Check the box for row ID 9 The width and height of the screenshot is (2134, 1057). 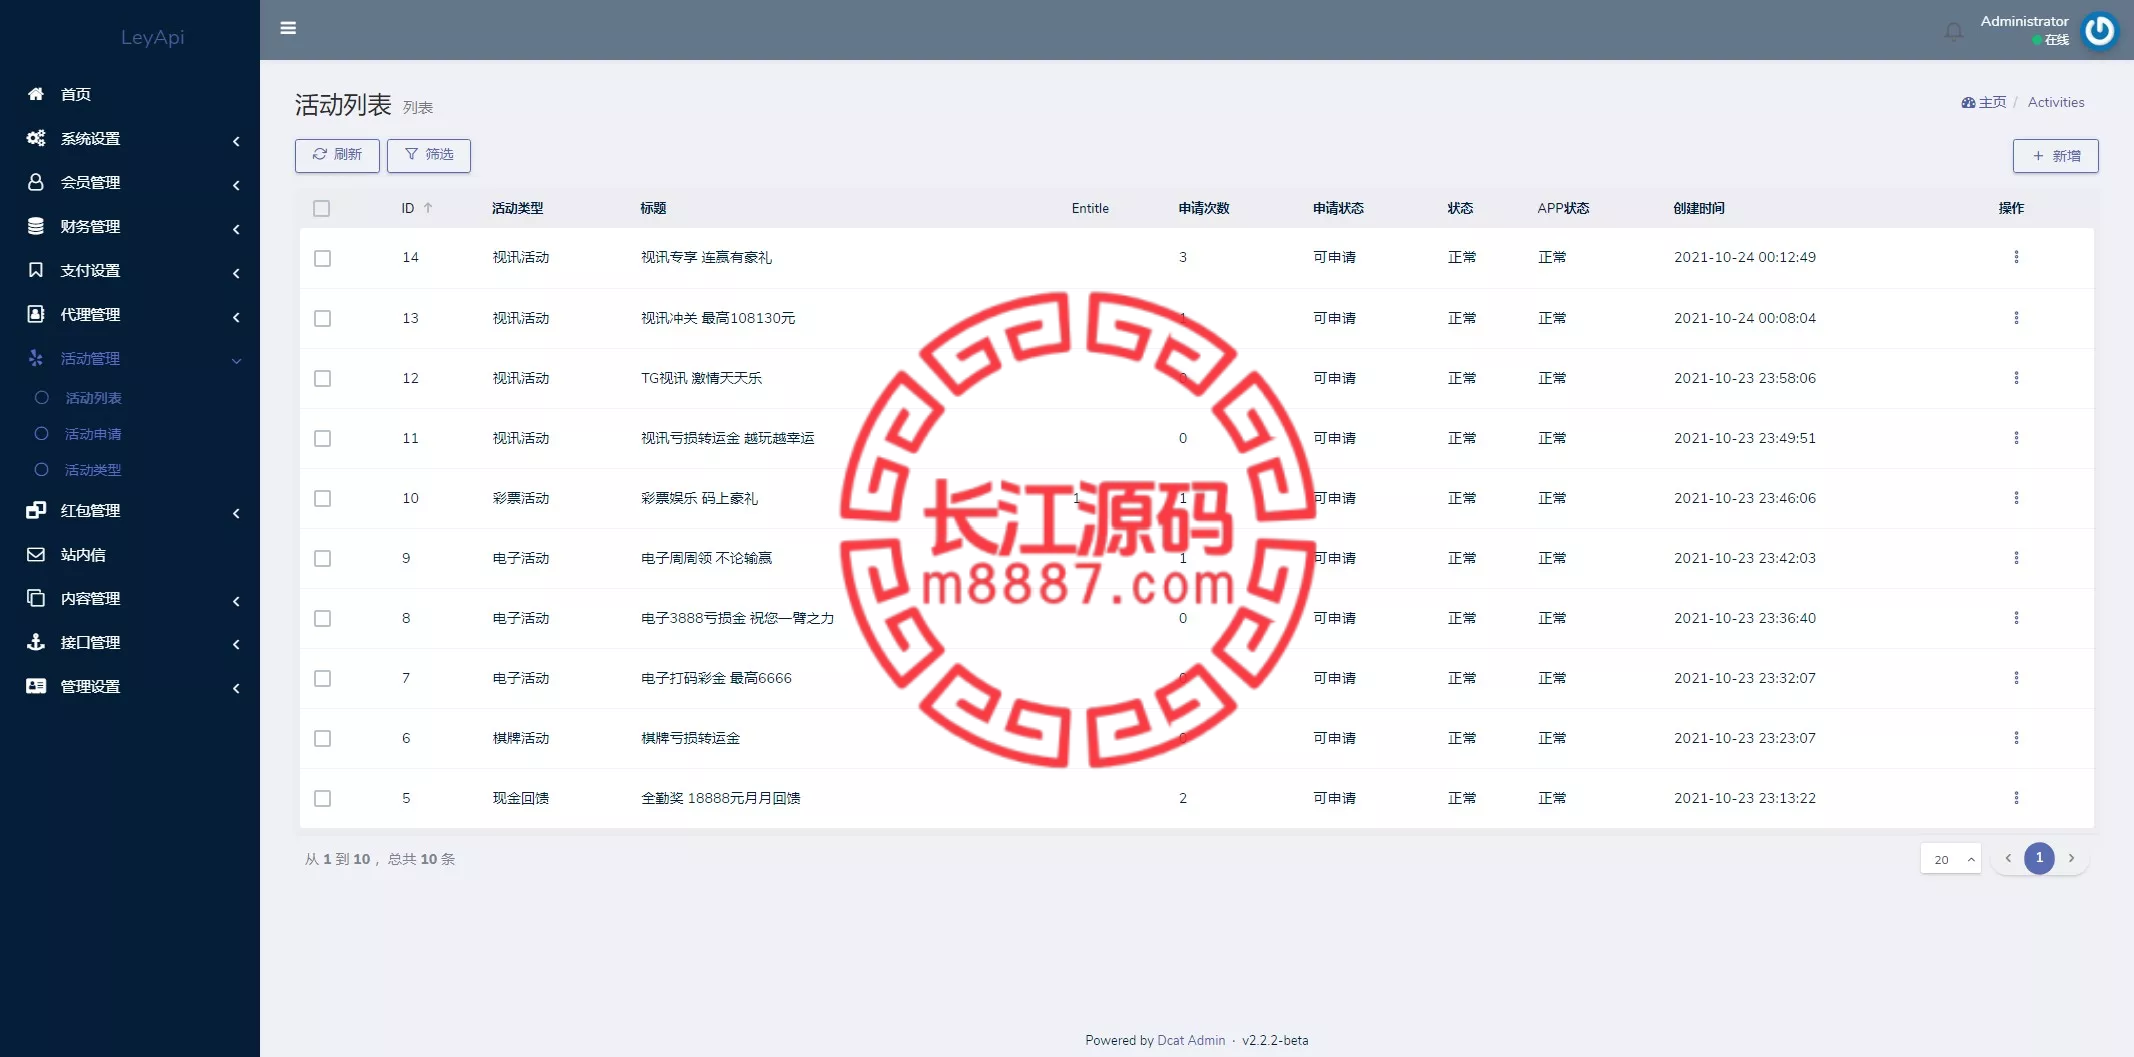(x=322, y=558)
